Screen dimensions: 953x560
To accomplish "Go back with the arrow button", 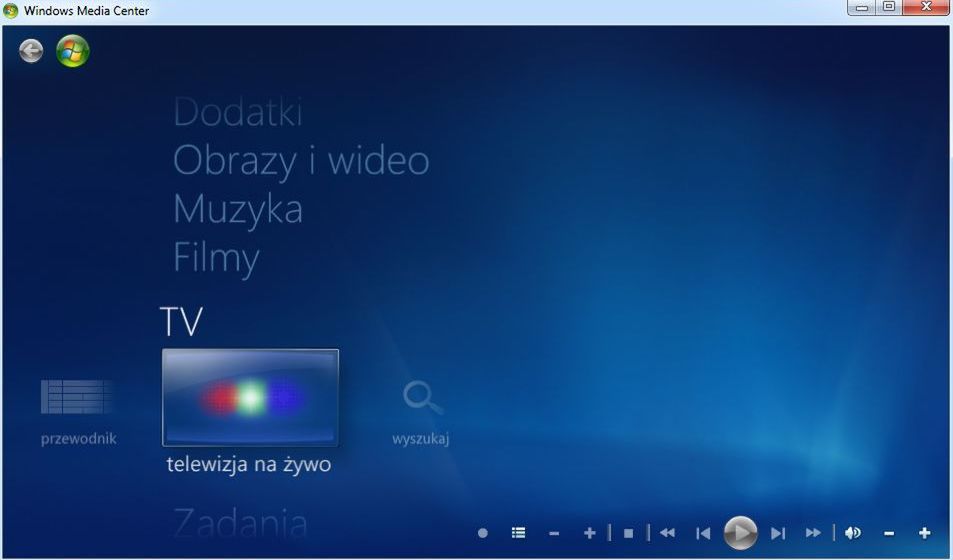I will (31, 50).
